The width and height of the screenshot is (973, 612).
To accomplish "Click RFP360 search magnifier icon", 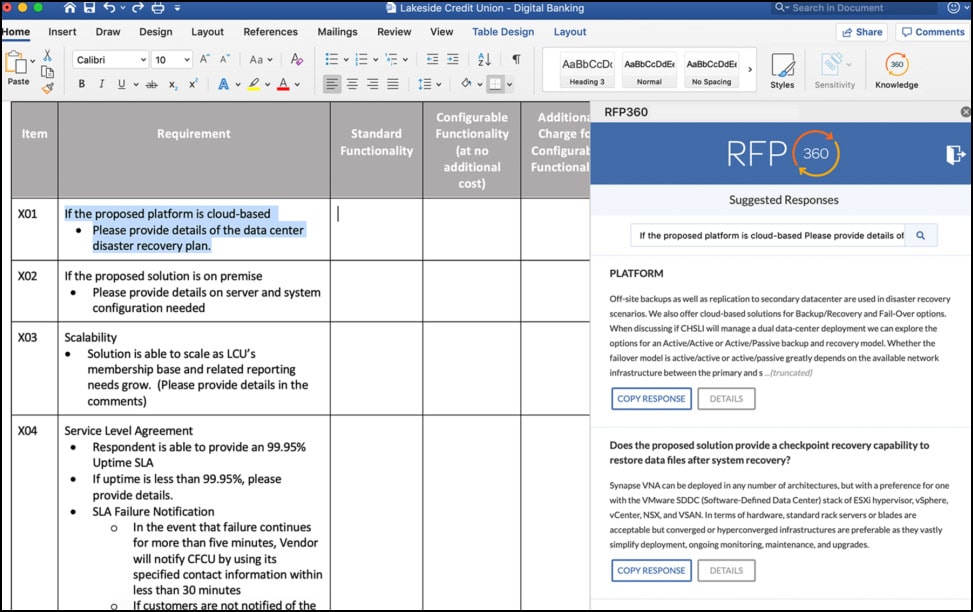I will [921, 235].
